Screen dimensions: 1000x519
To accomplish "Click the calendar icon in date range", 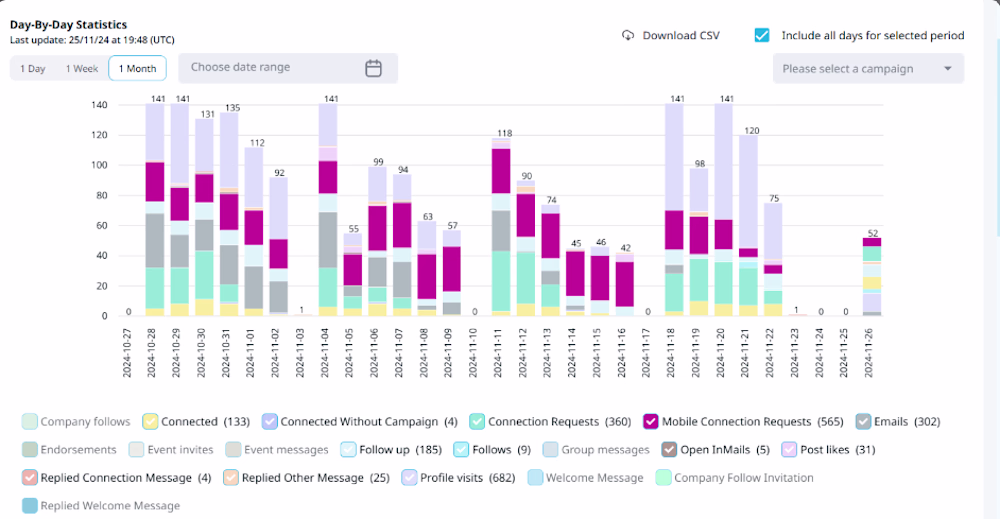I will pos(373,68).
